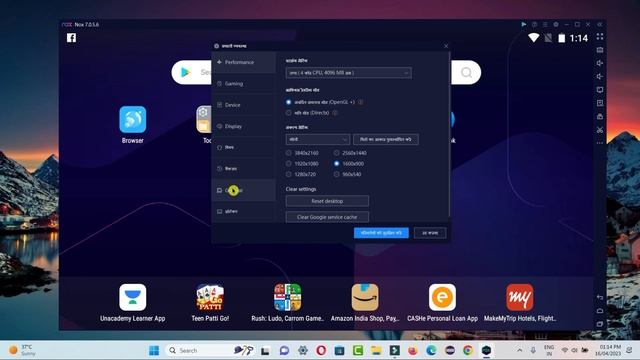Tap the Facebook notification icon
Viewport: 640px width, 360px height.
pos(71,38)
